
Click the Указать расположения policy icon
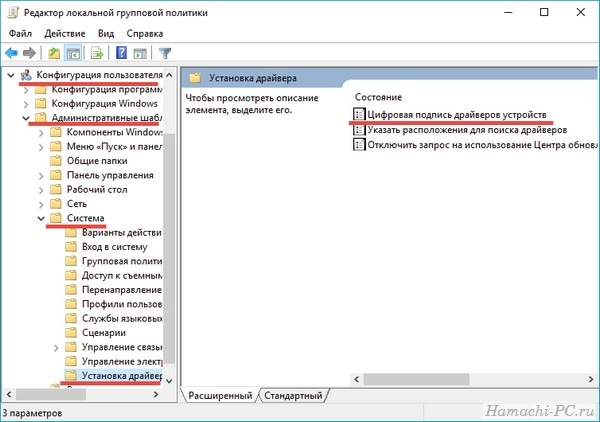(359, 130)
